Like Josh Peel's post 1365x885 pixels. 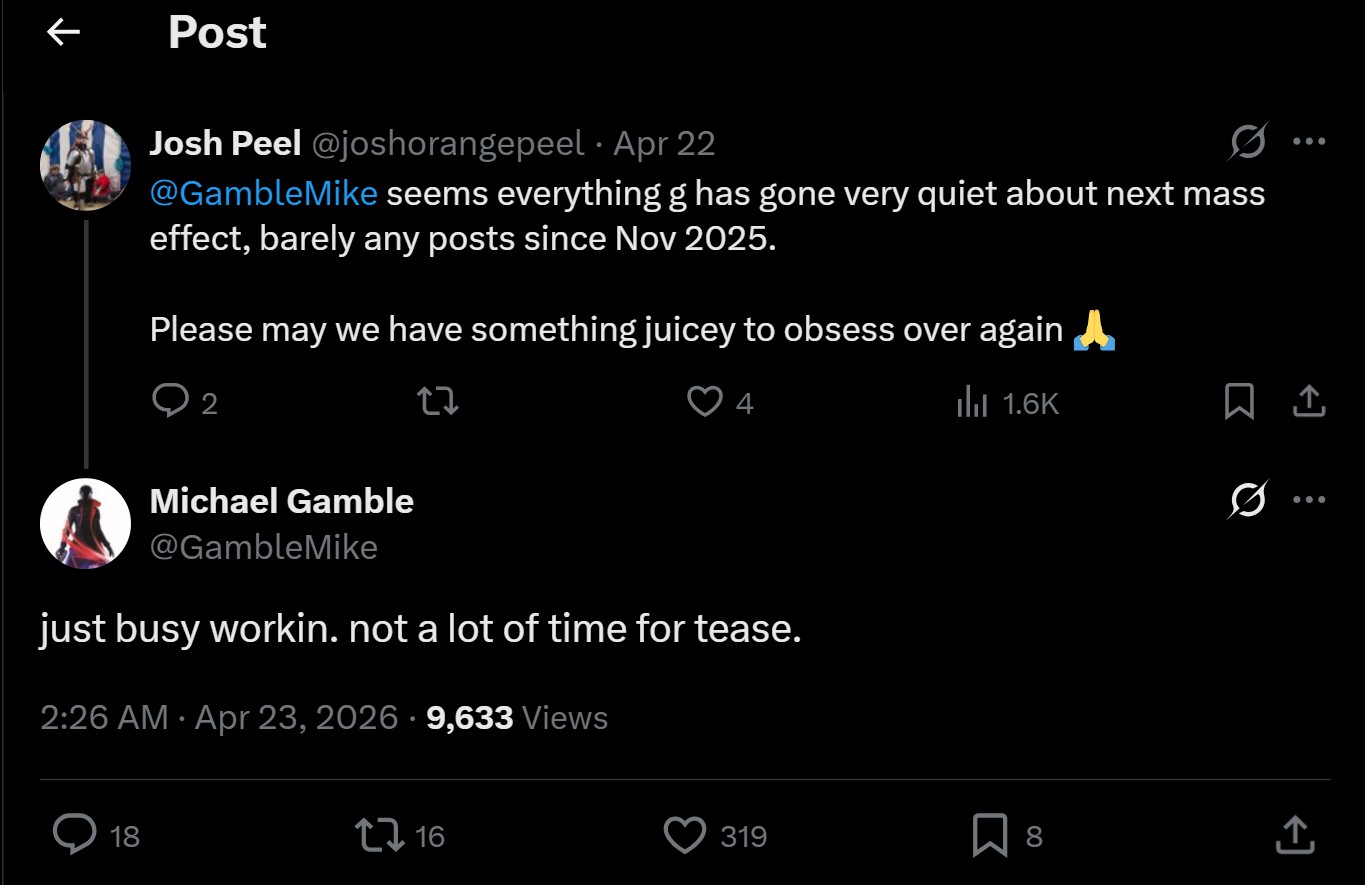704,402
